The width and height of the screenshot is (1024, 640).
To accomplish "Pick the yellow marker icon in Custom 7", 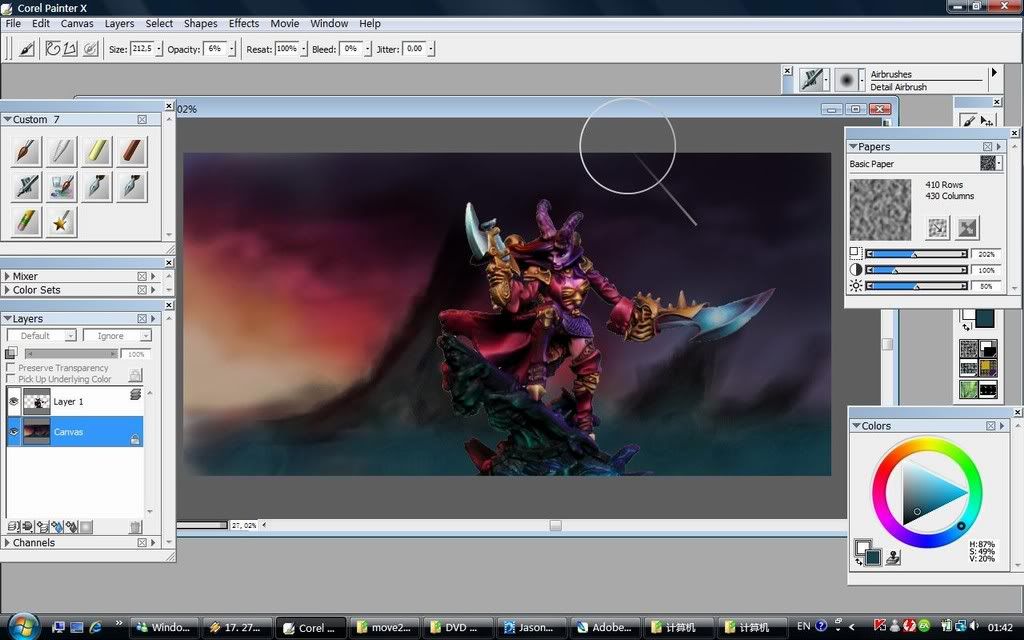I will (x=97, y=152).
